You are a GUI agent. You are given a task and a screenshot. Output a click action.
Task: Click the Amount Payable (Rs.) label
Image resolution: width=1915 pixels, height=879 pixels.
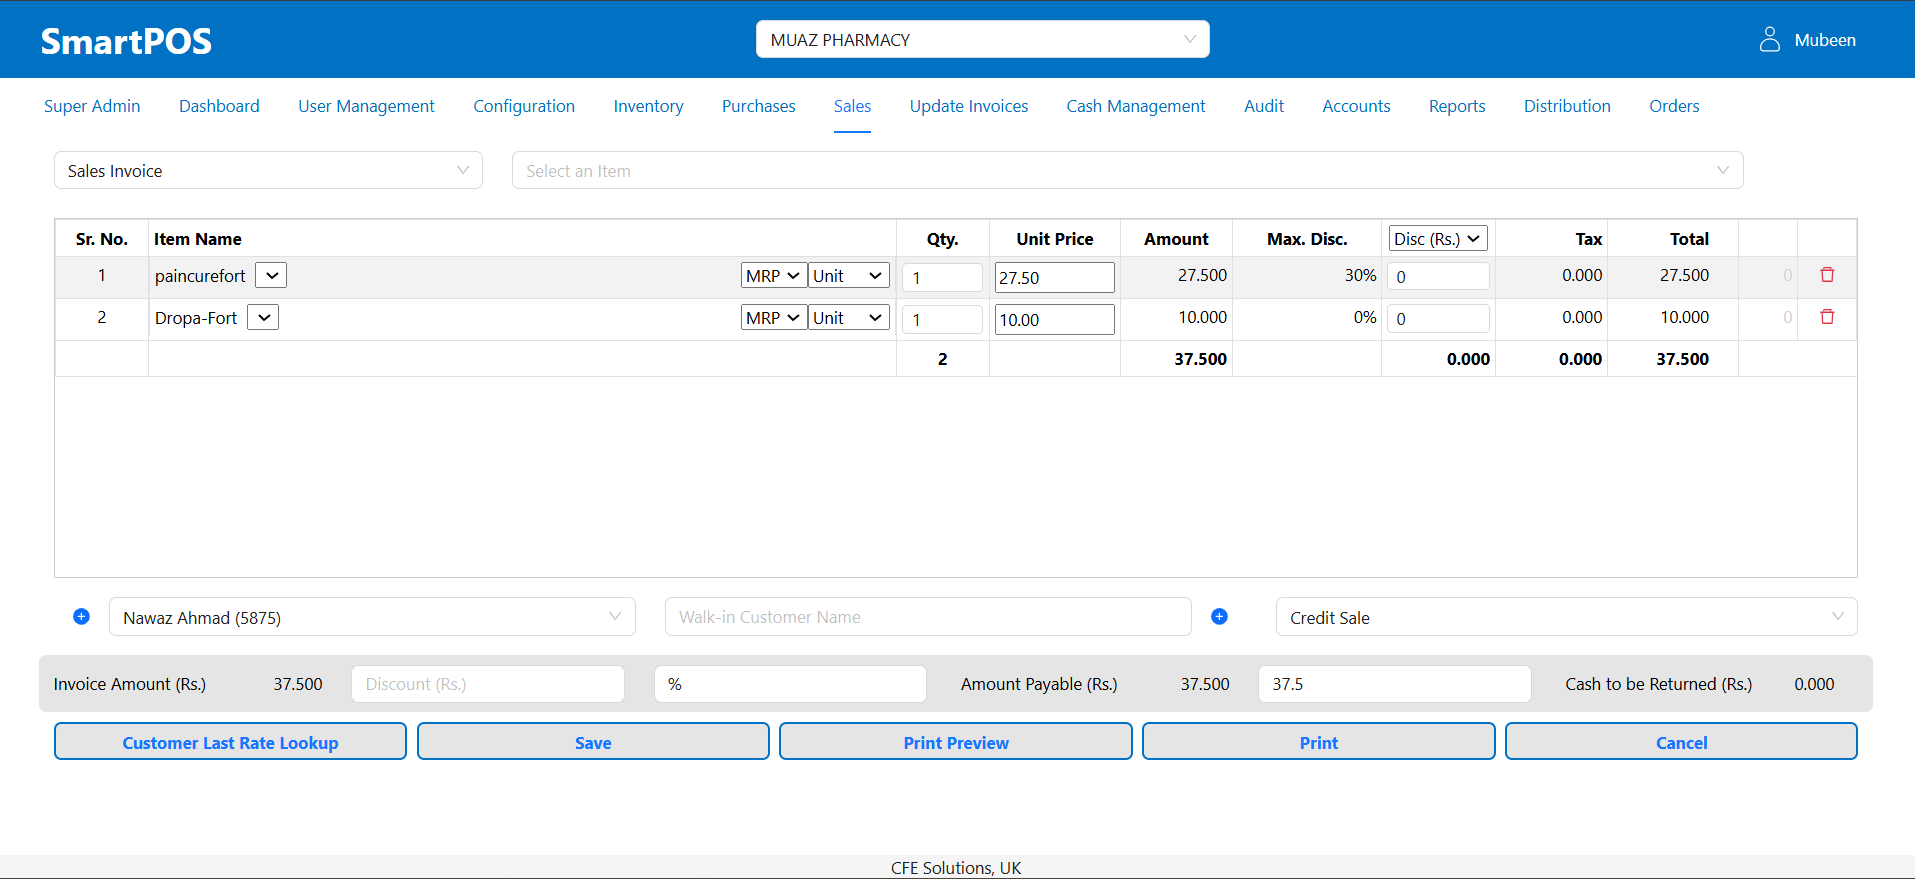point(1039,684)
